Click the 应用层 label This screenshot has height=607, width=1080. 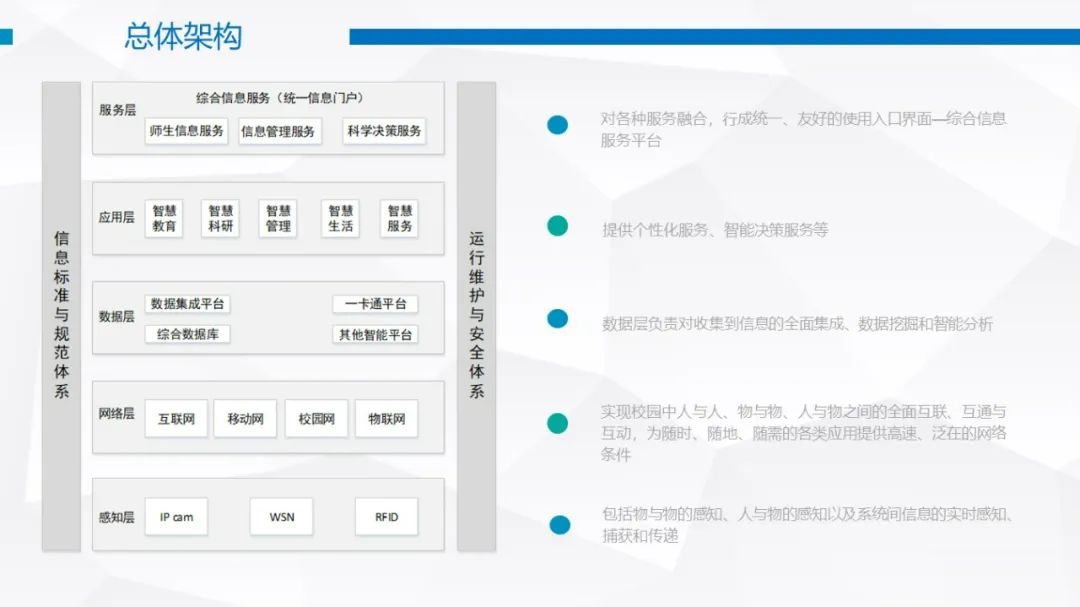pos(116,218)
